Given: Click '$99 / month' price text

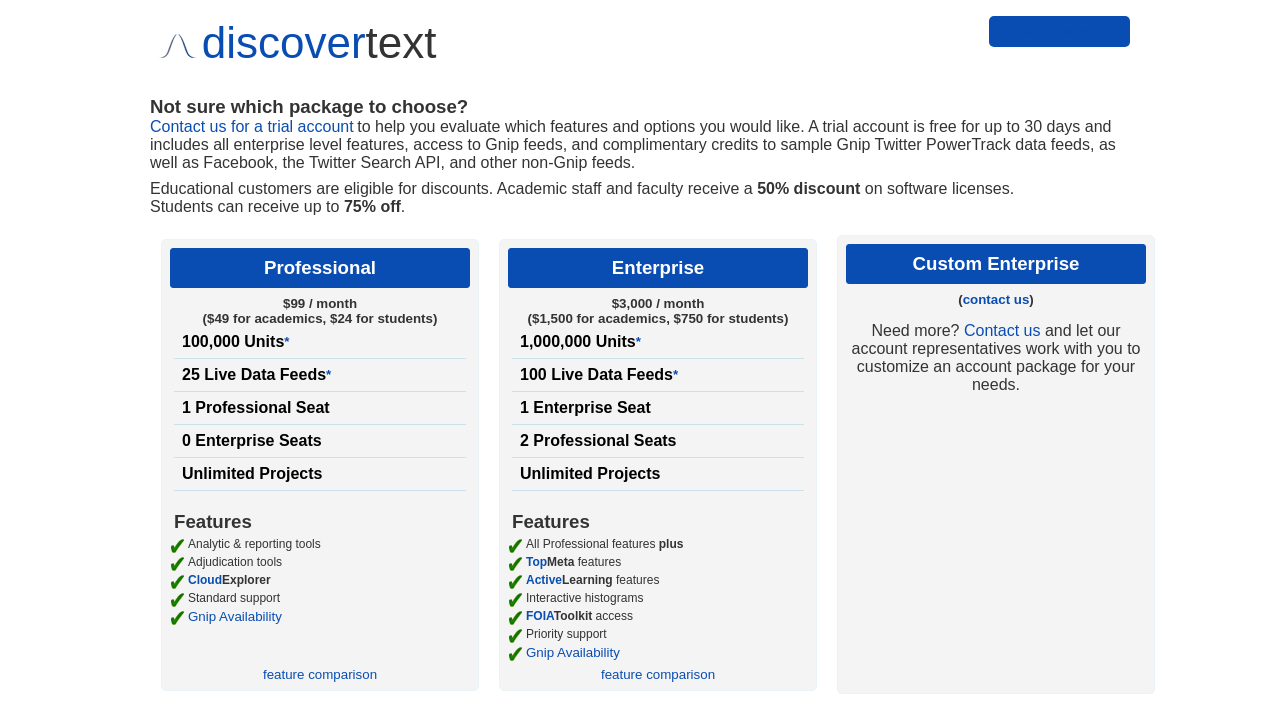Looking at the screenshot, I should coord(320,304).
